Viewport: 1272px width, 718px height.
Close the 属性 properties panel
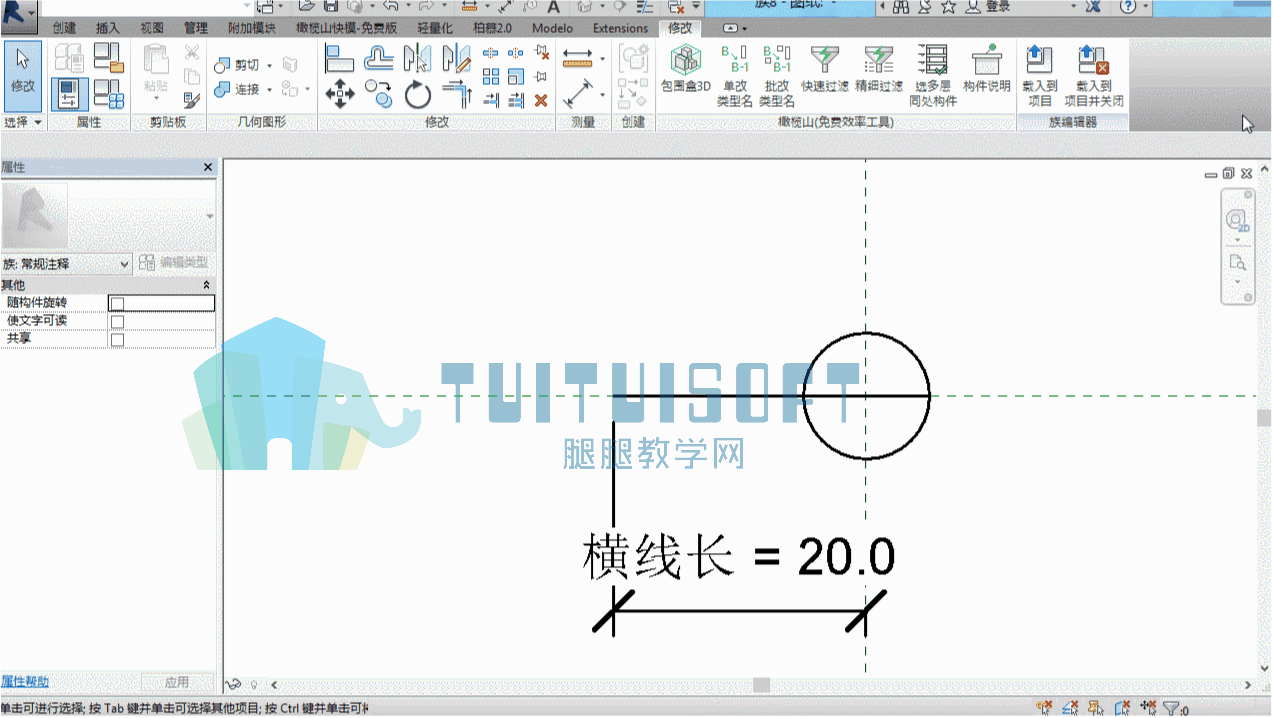(x=208, y=167)
